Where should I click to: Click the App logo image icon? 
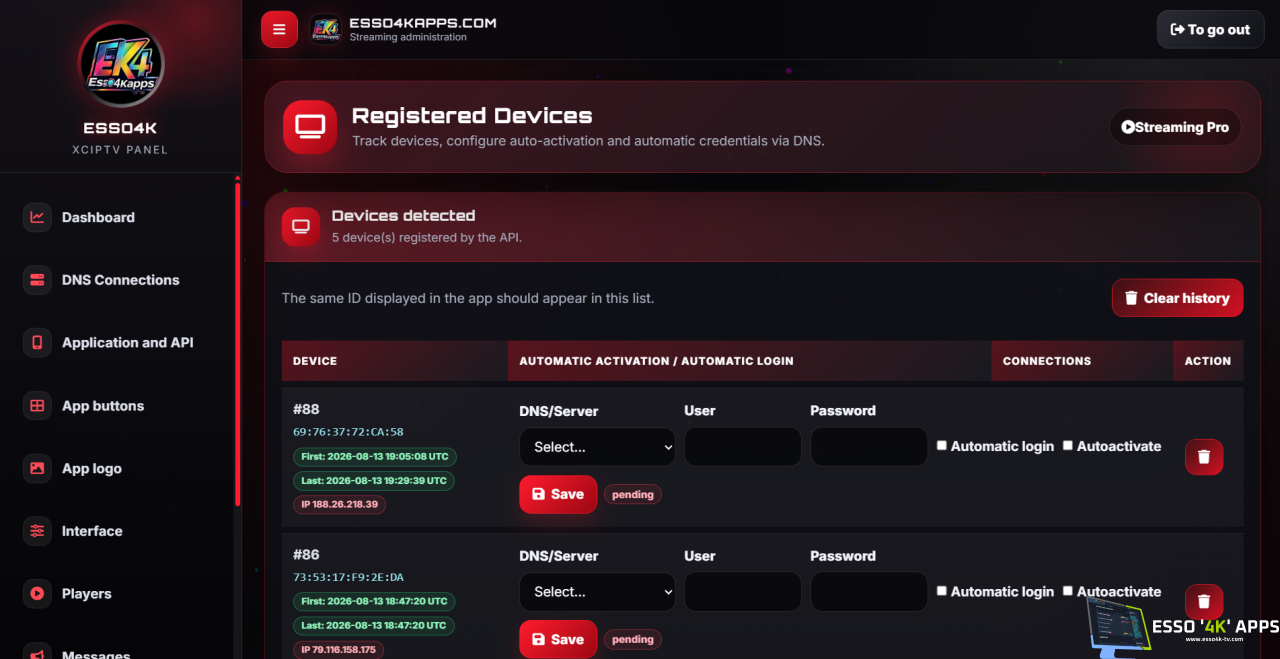pos(37,468)
